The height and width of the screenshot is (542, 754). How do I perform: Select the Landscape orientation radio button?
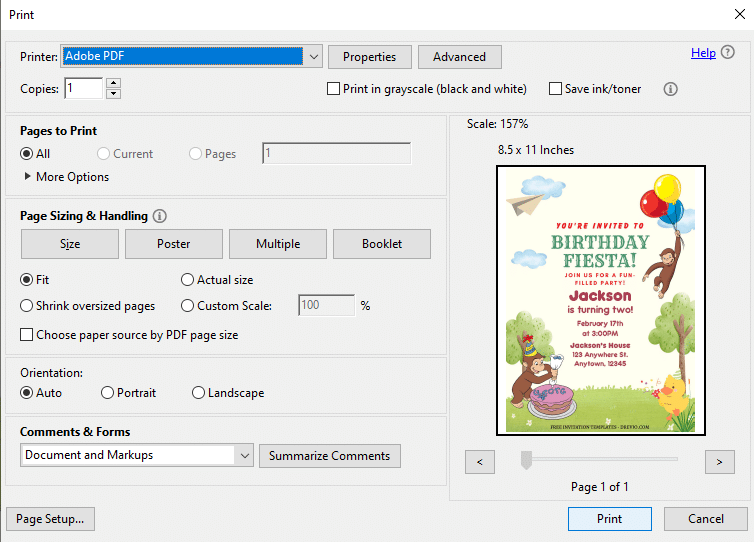(x=198, y=393)
